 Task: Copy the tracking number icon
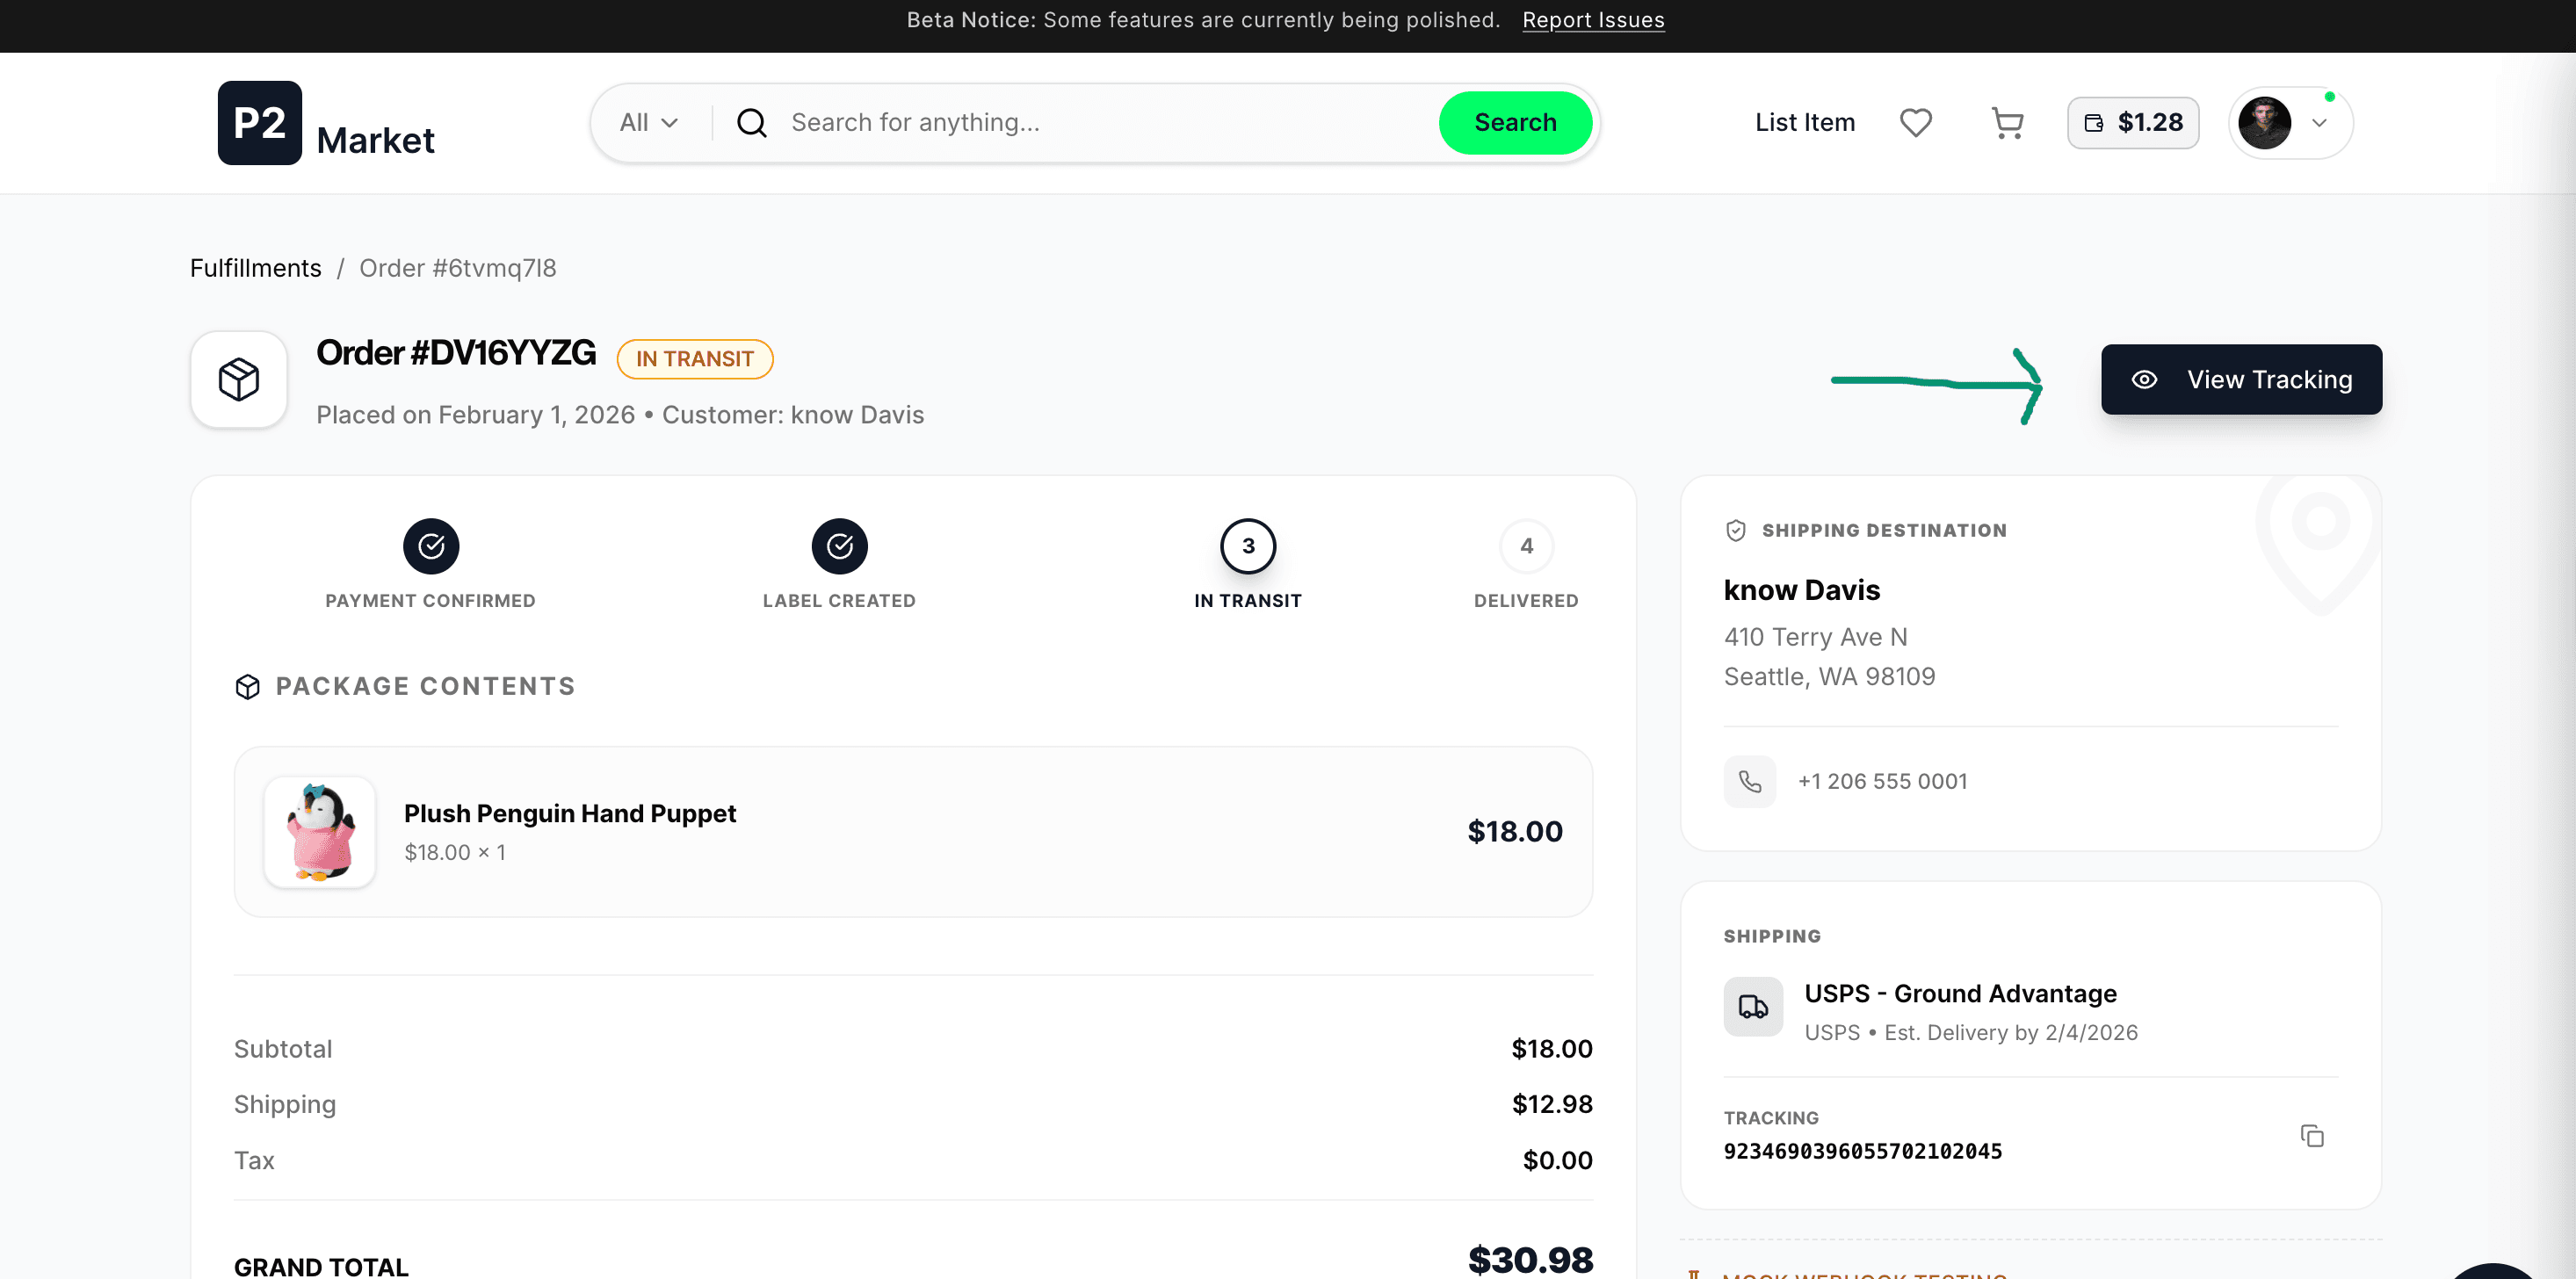(2311, 1136)
